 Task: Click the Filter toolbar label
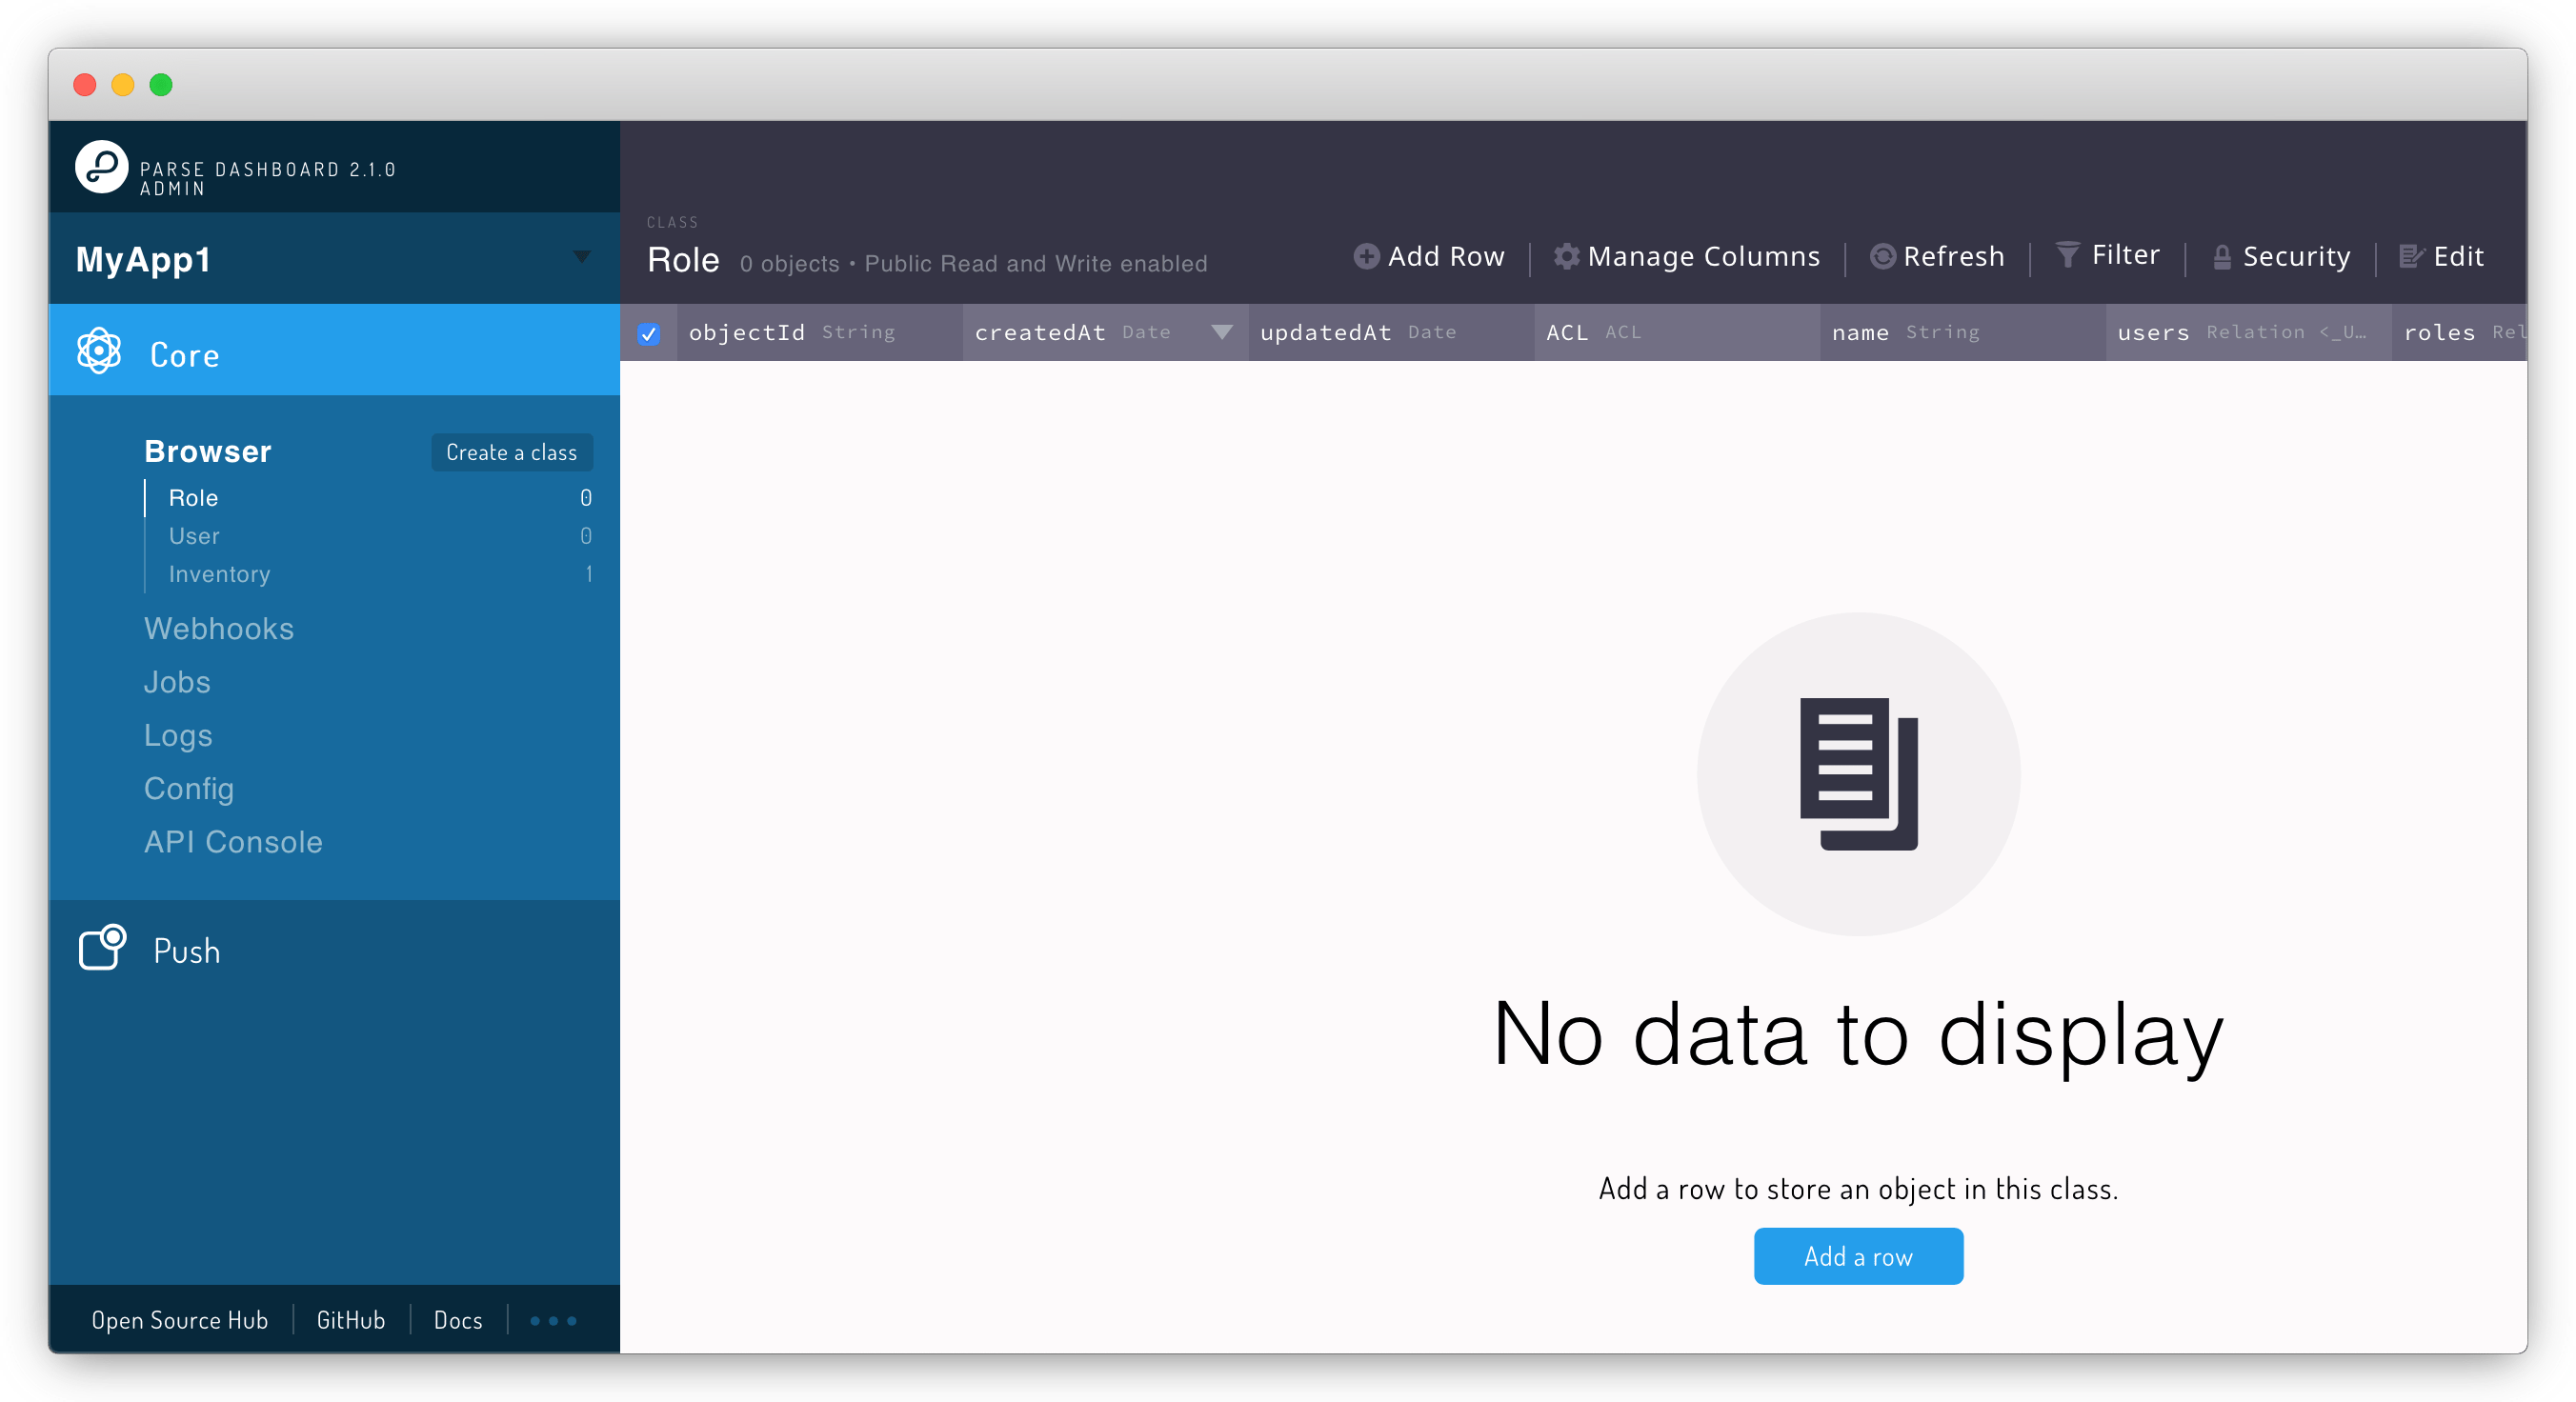2126,255
